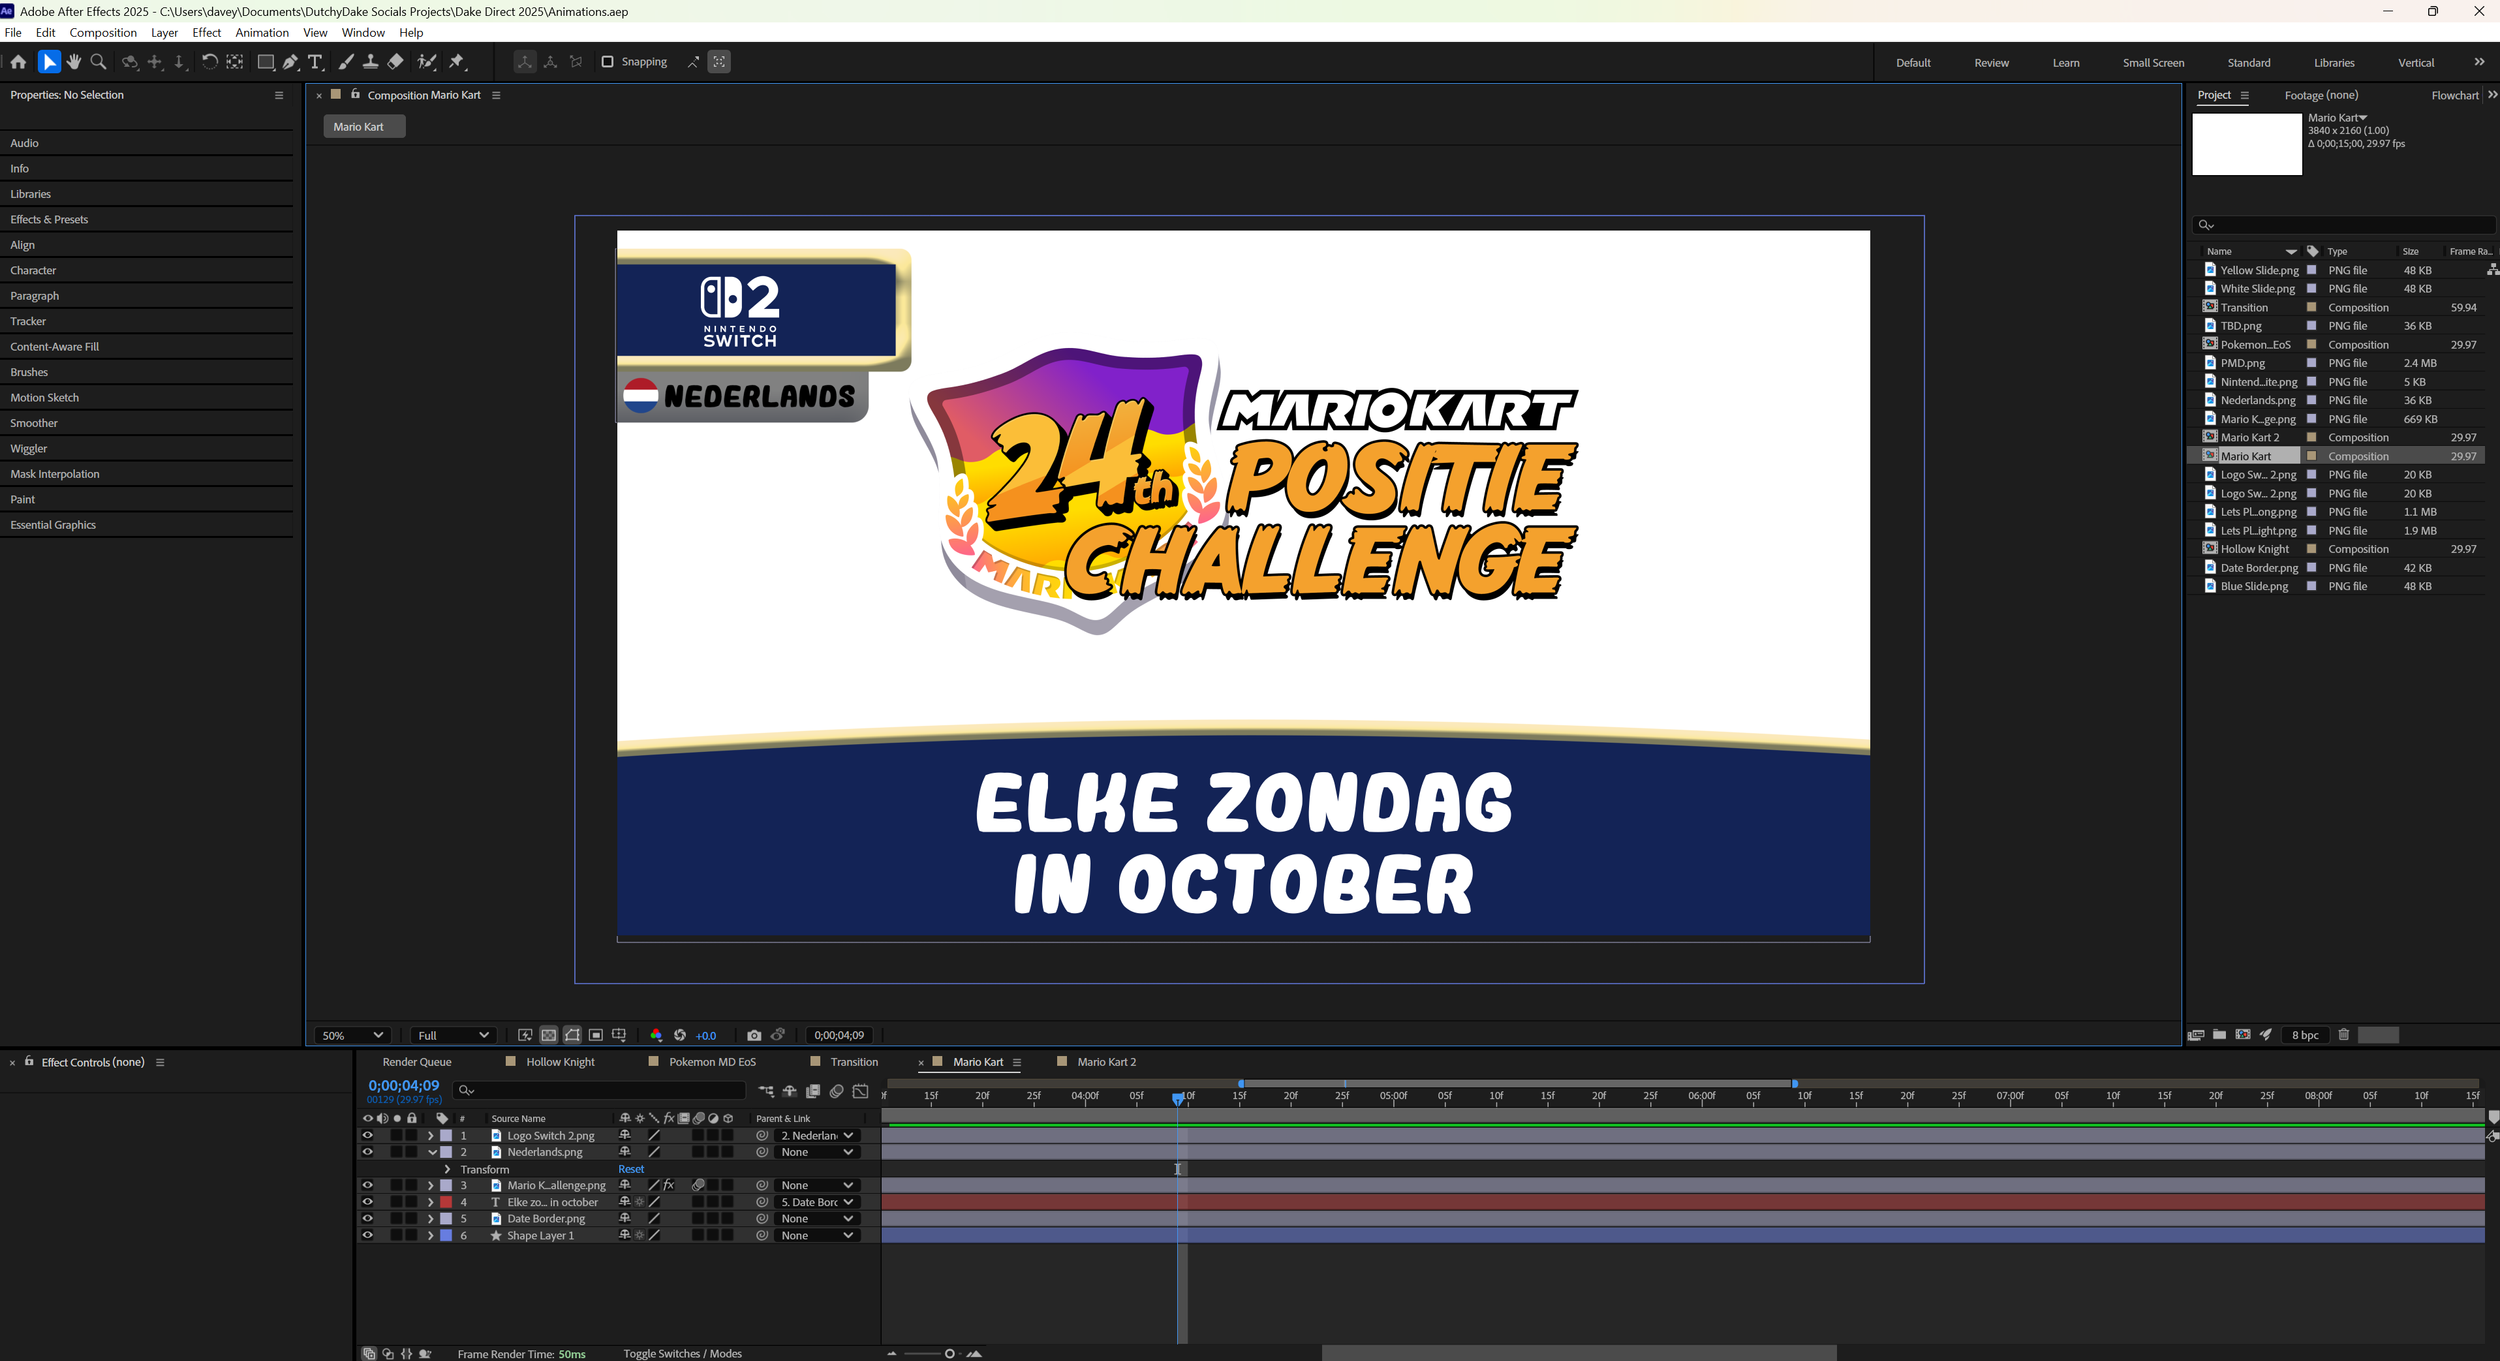Click the shy layers icon in timeline

789,1091
